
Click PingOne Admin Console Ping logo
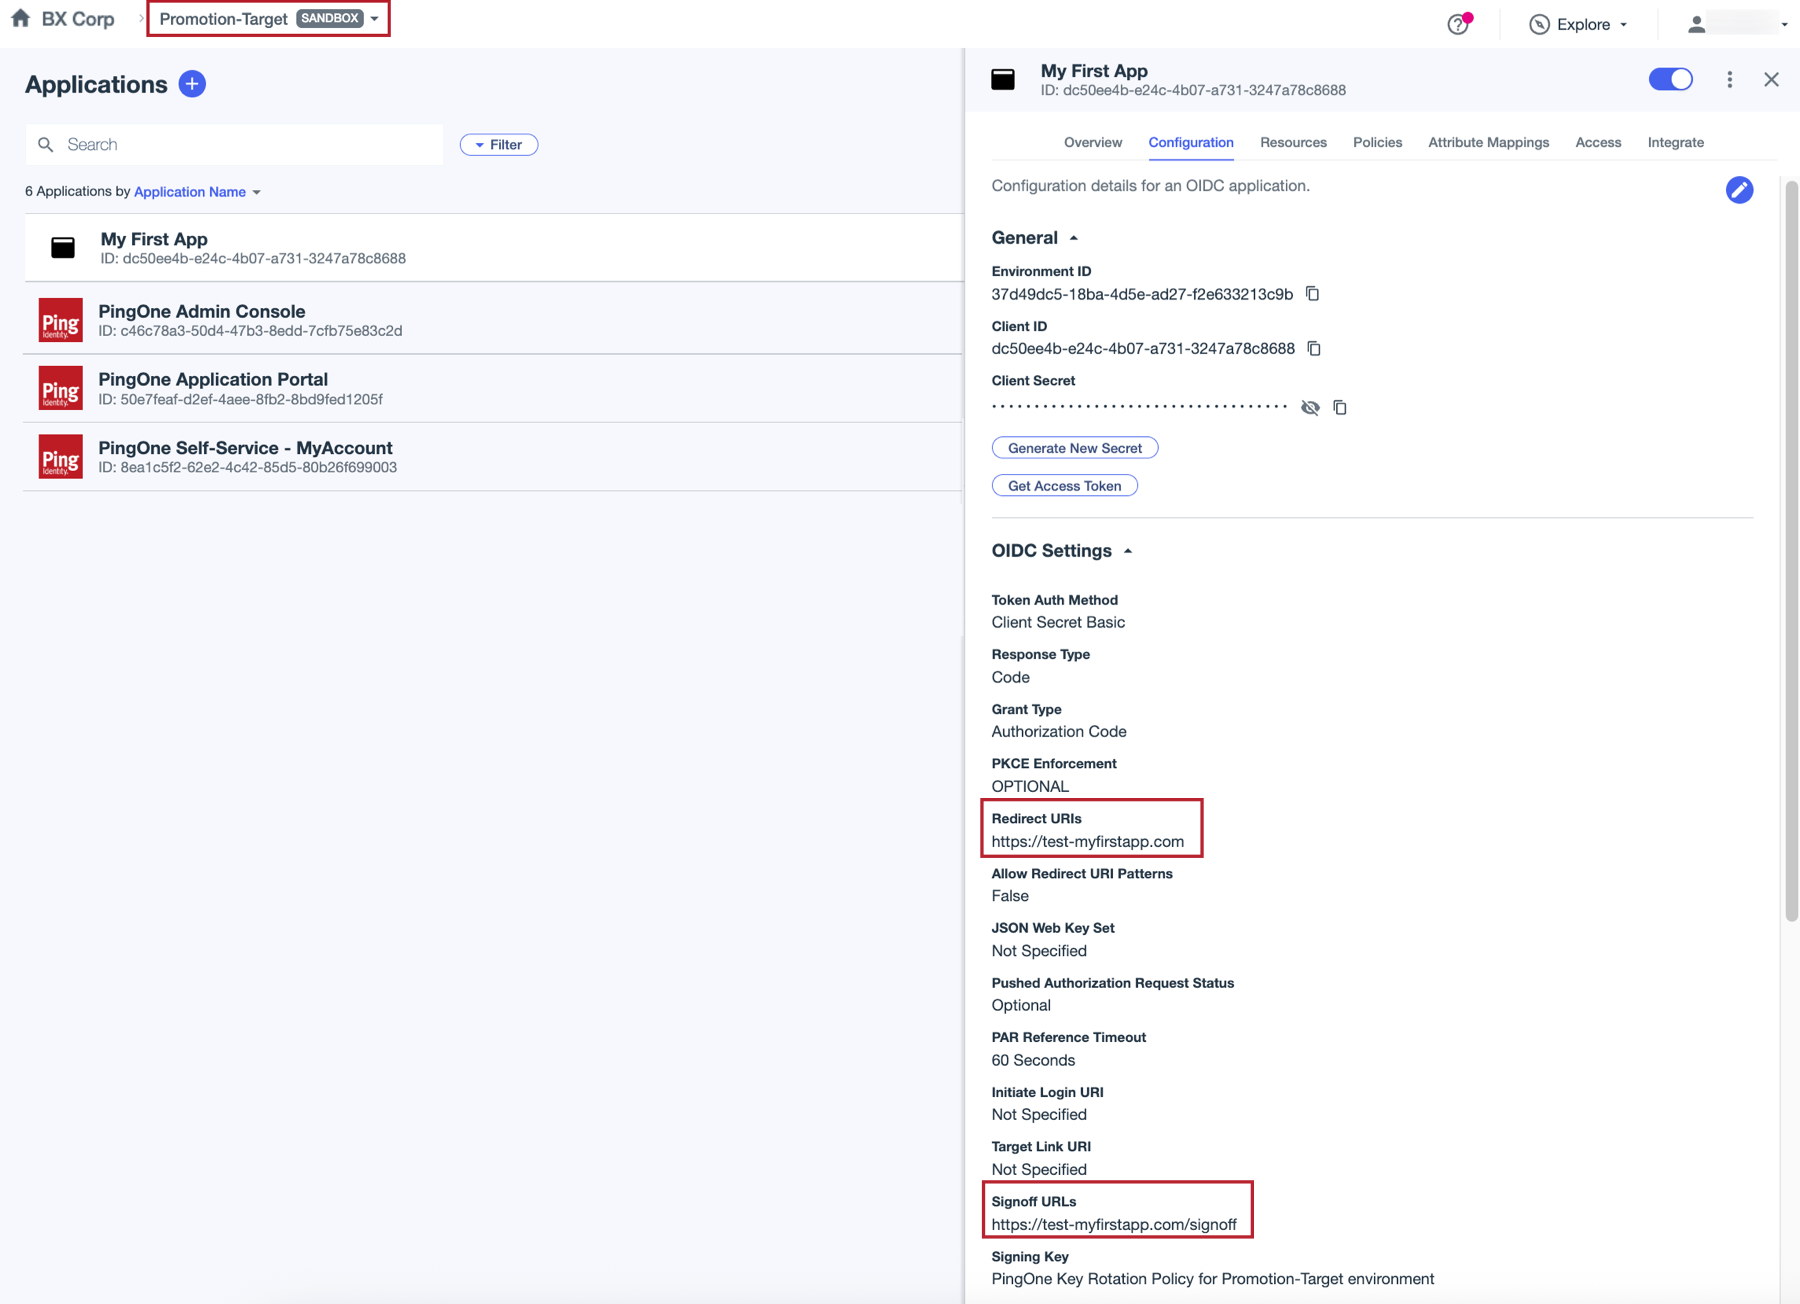tap(61, 320)
